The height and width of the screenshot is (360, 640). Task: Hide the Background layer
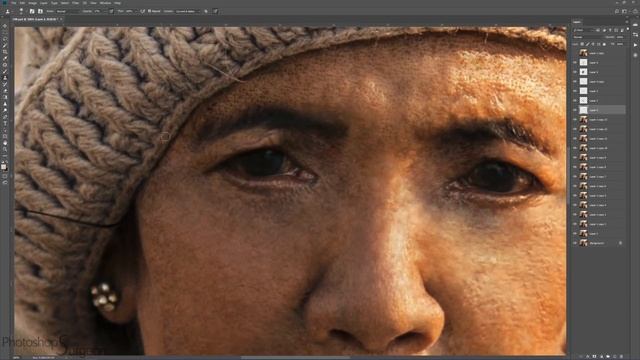click(575, 243)
